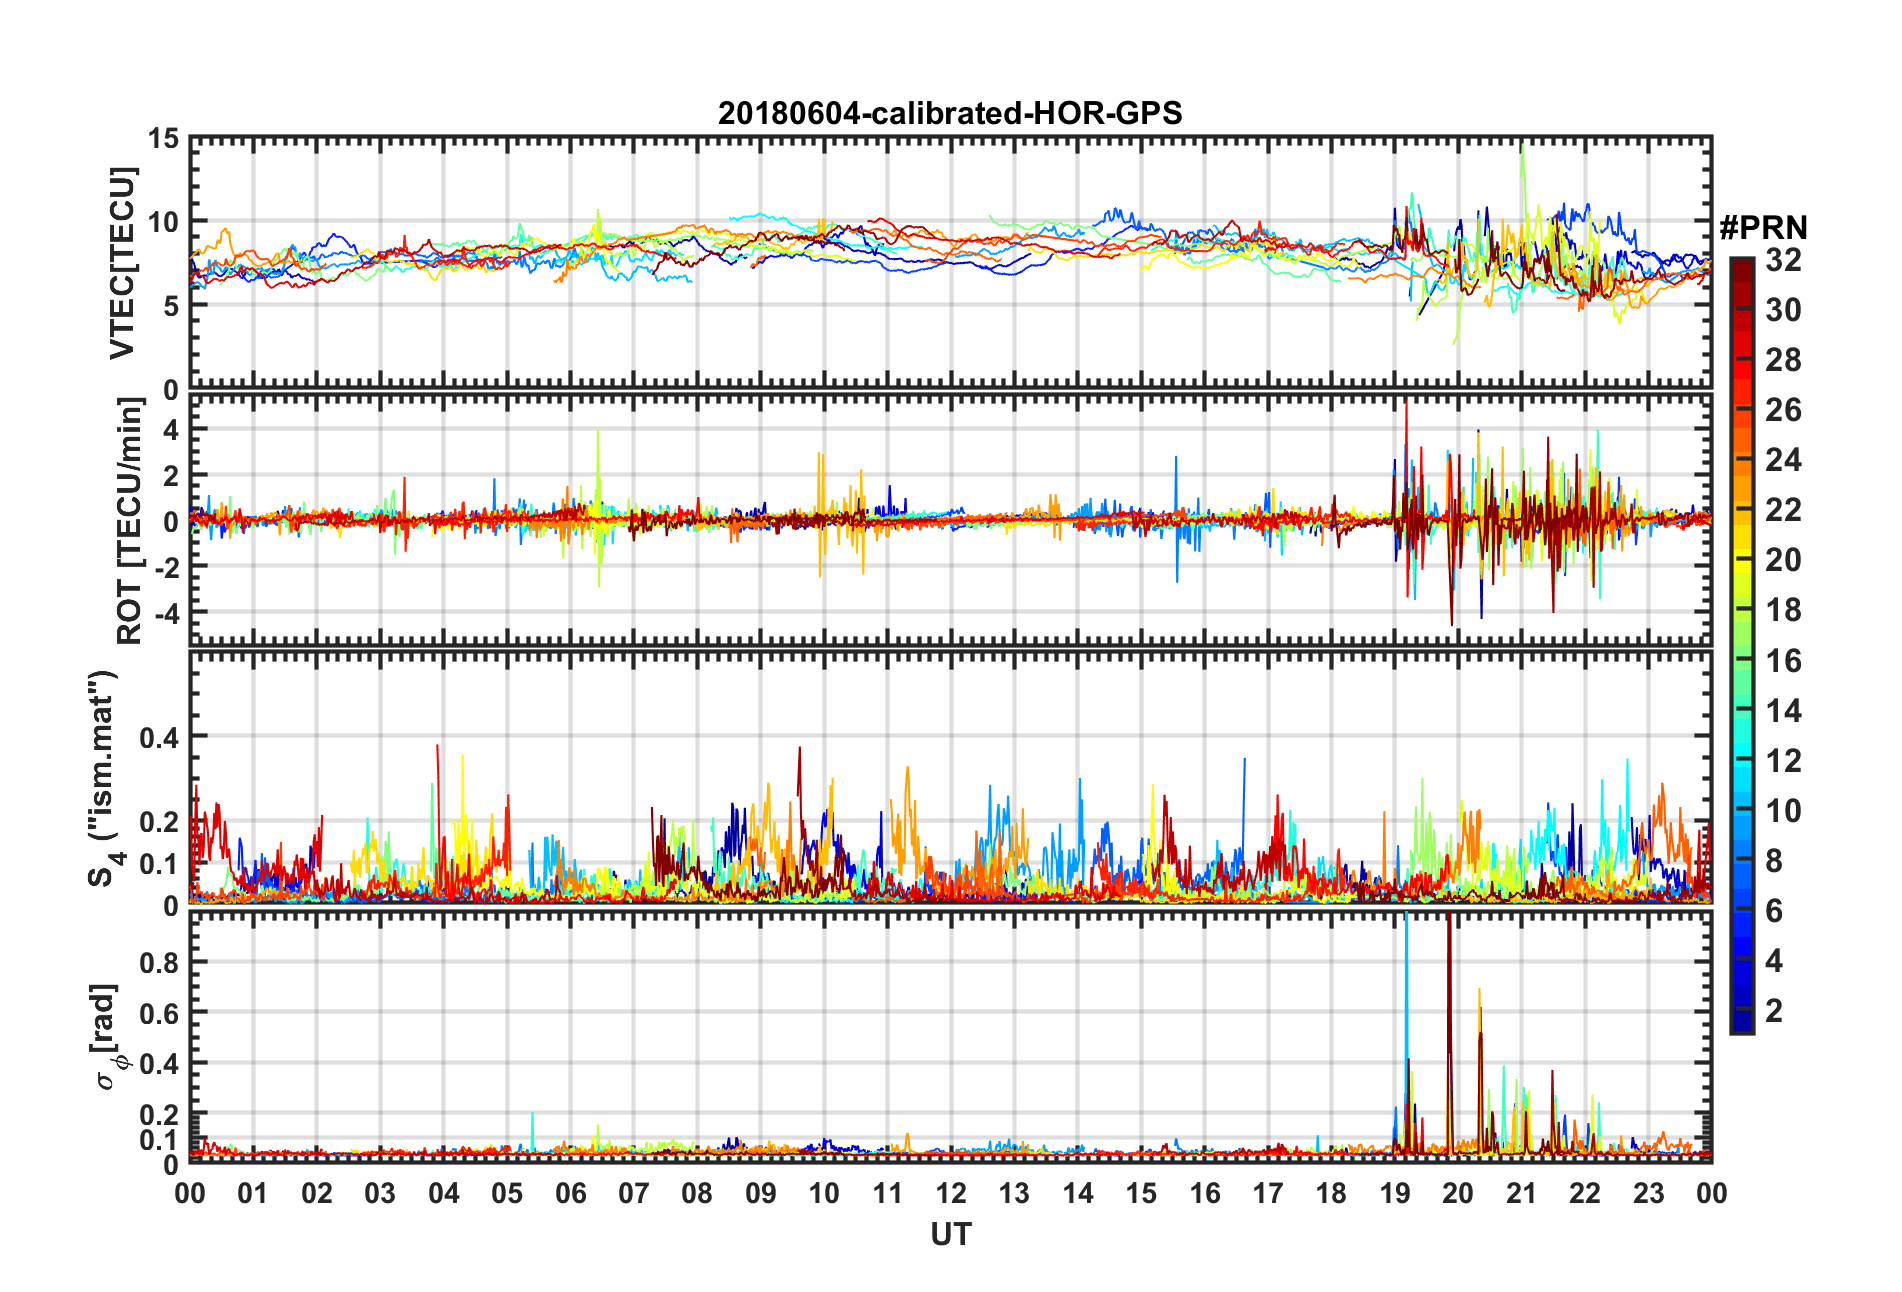The width and height of the screenshot is (1902, 1292).
Task: Select the ROT axis tick label "-4"
Action: pos(166,611)
